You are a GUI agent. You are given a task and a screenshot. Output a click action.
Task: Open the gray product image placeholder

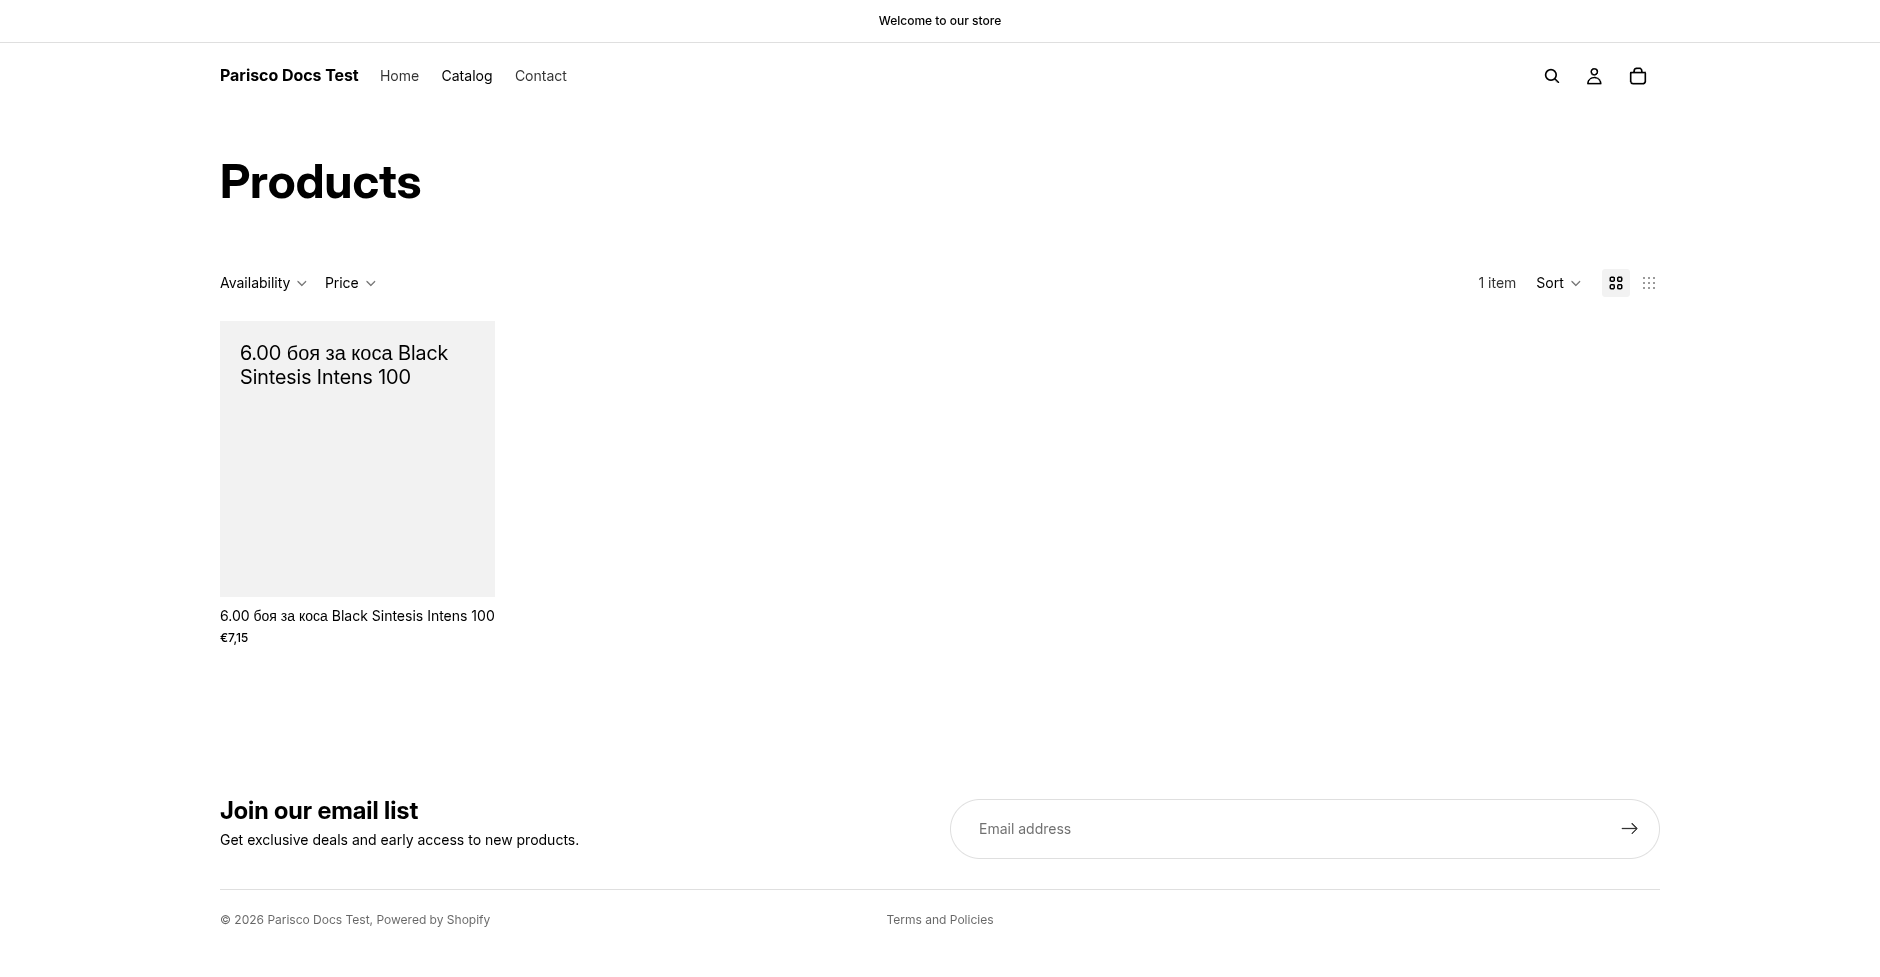(x=357, y=459)
